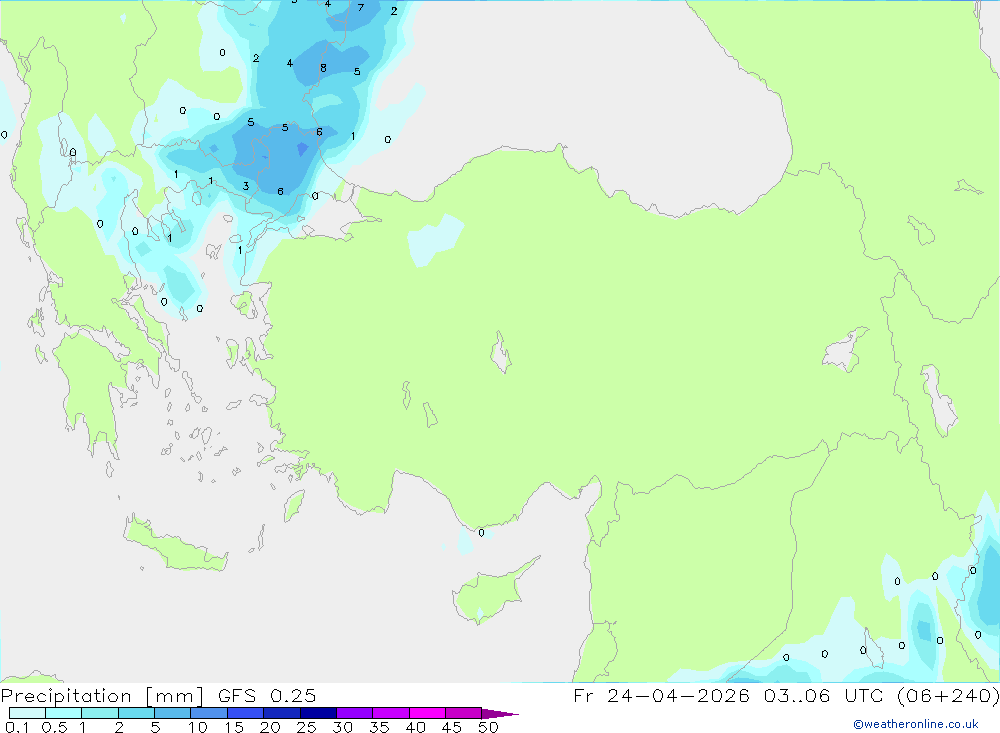This screenshot has height=733, width=1000.
Task: Click the legend scale label '0.1'
Action: [x=17, y=727]
